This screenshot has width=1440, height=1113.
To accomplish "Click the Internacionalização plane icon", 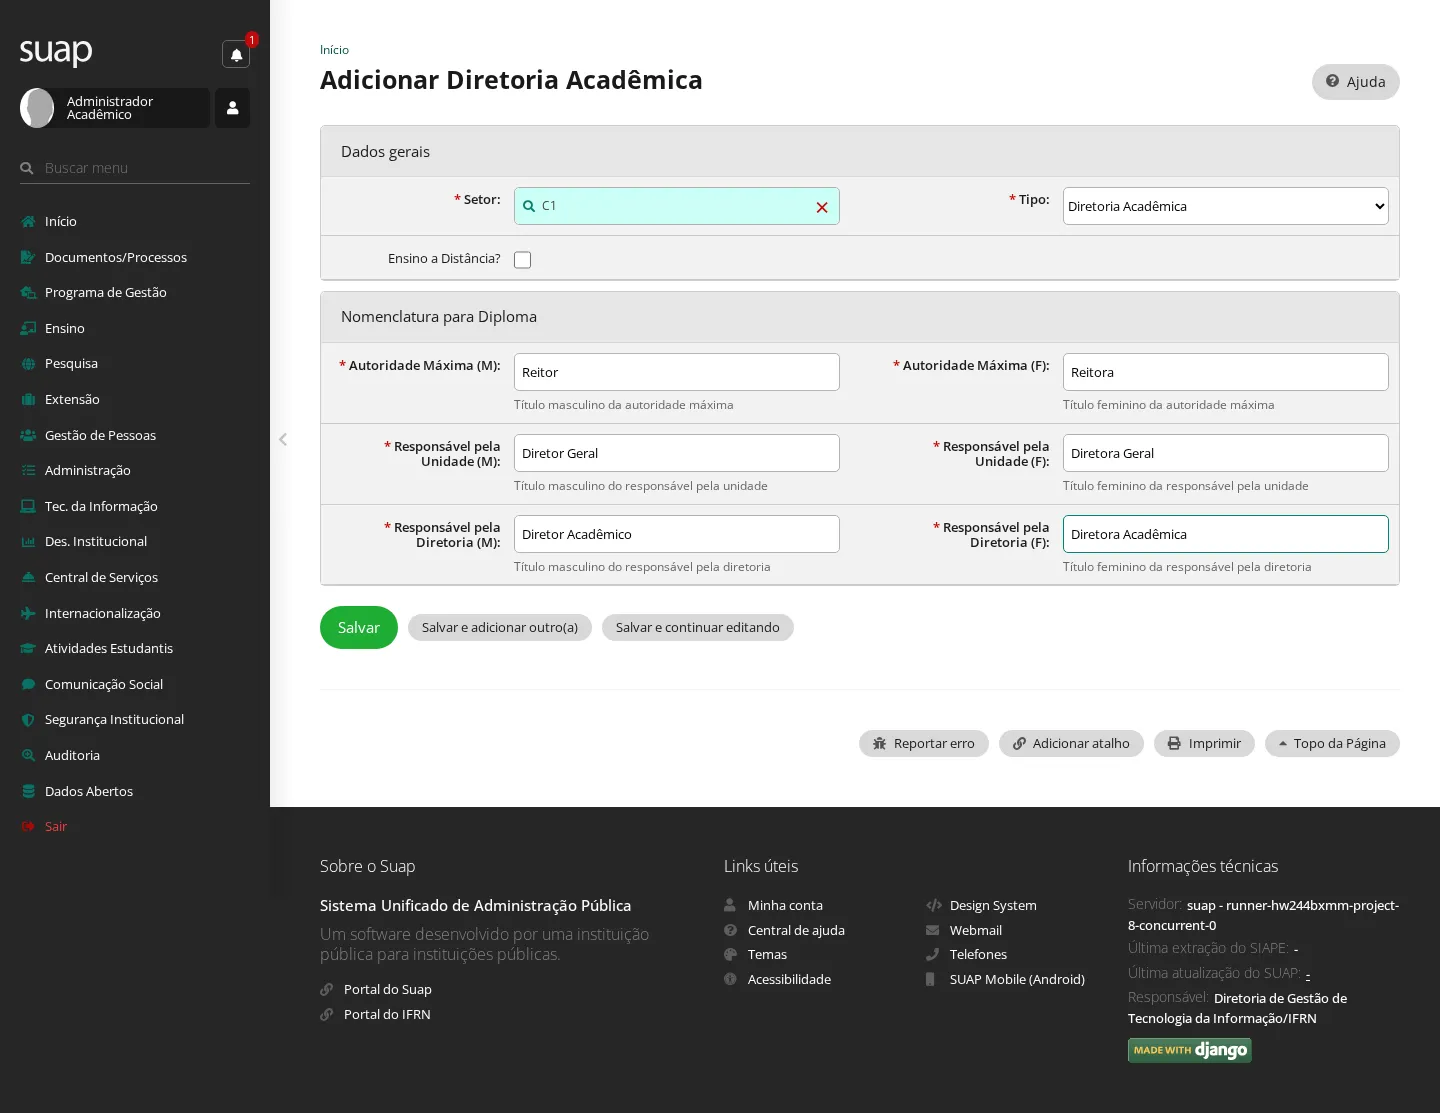I will tap(28, 613).
